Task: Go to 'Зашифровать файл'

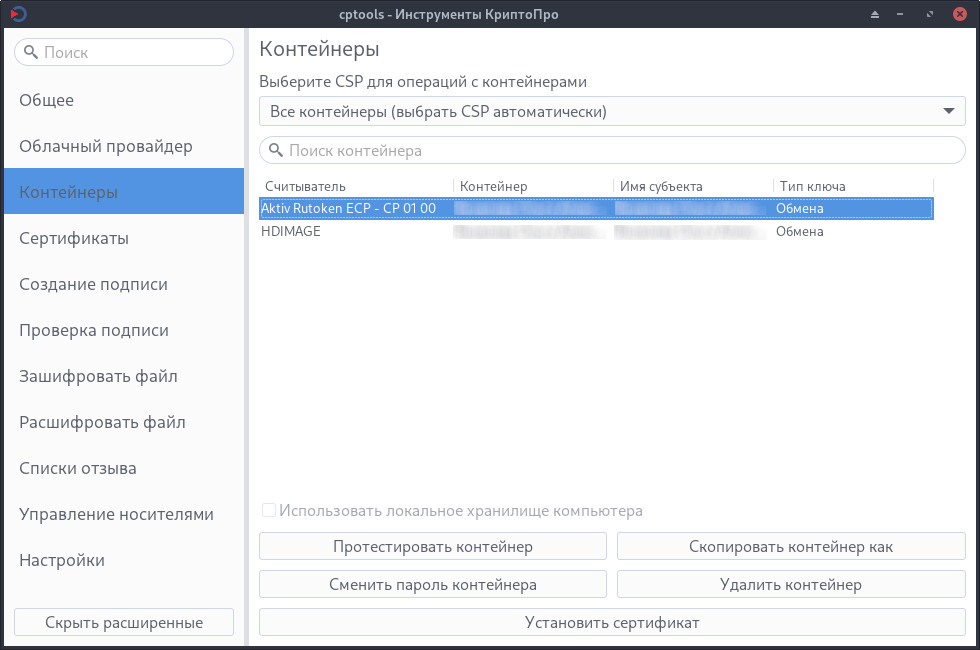Action: coord(124,376)
